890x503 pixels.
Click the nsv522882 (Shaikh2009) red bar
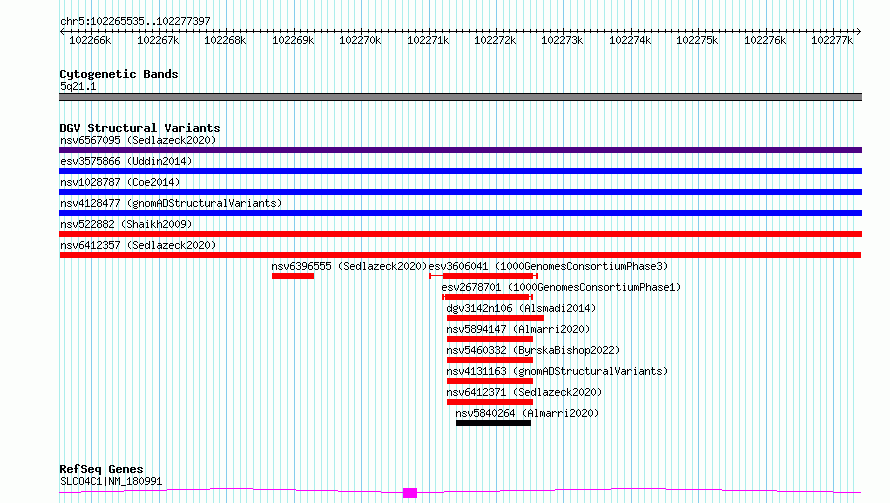point(460,234)
